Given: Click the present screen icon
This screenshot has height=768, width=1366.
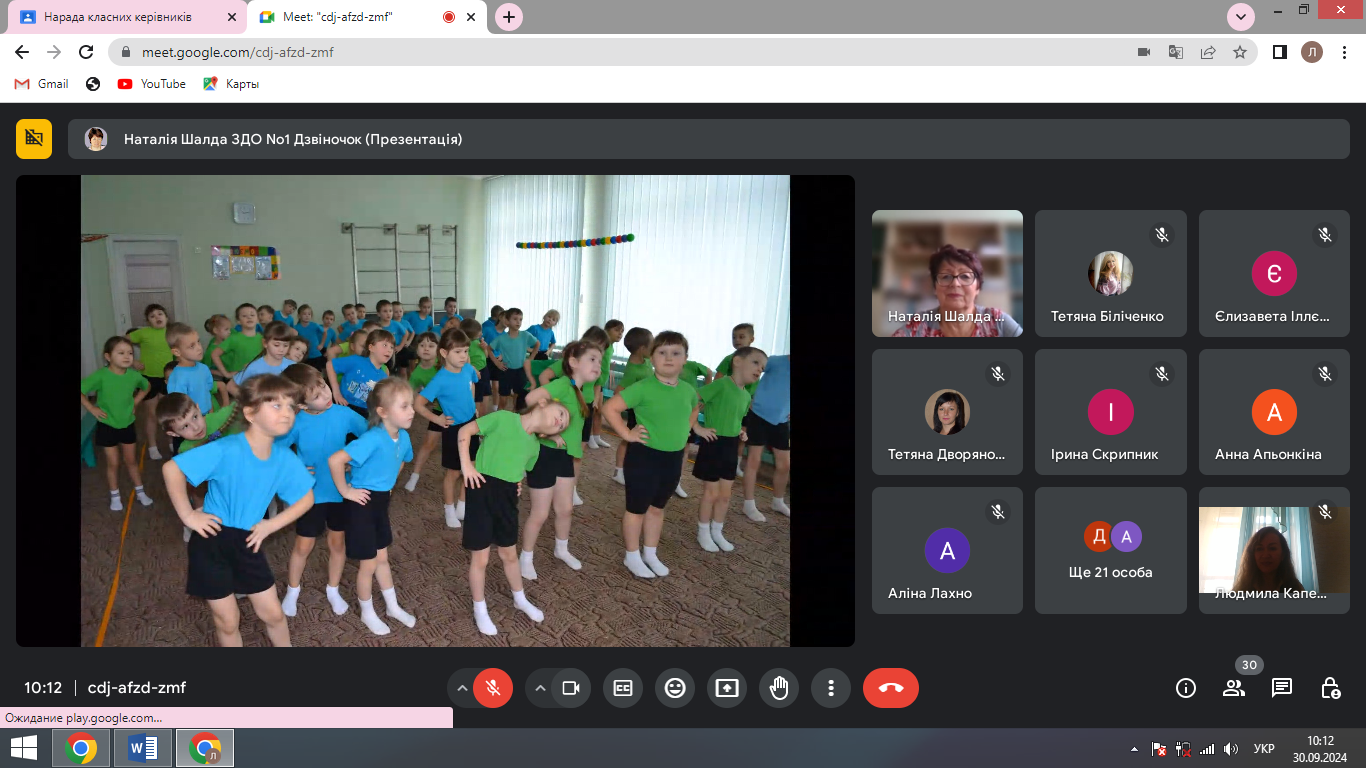Looking at the screenshot, I should 727,688.
